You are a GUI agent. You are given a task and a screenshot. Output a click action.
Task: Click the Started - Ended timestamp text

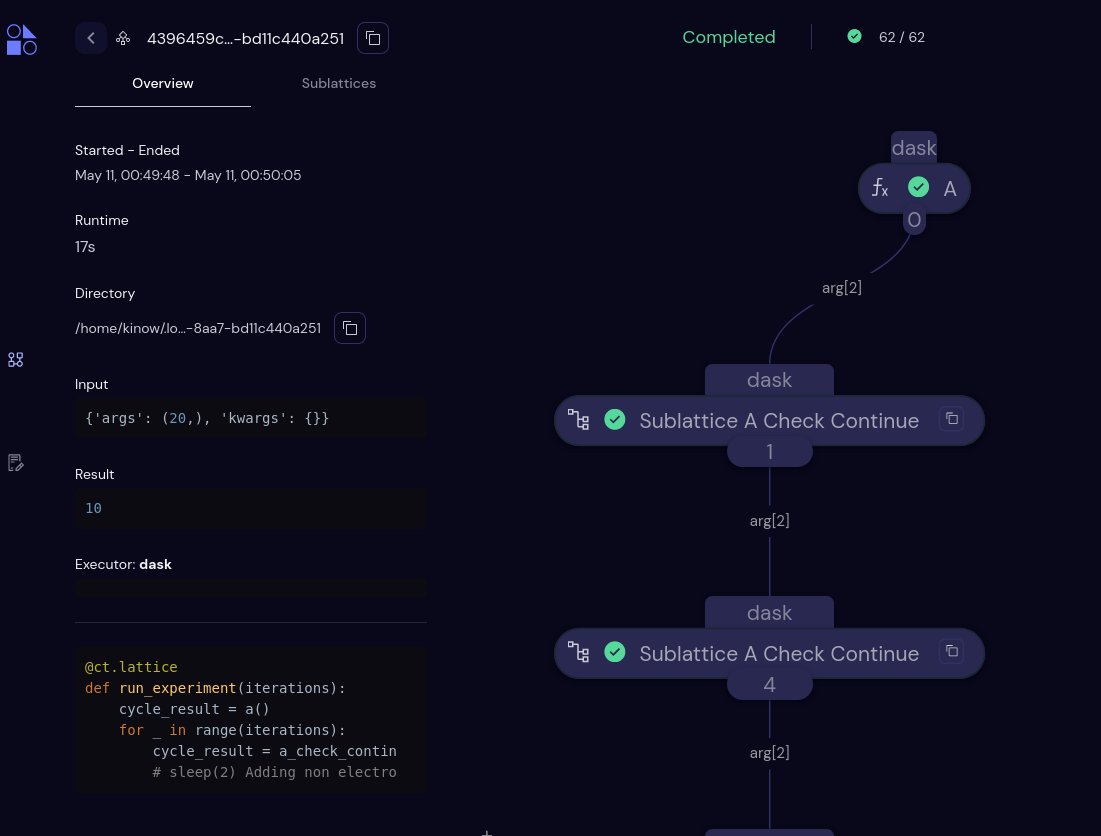[x=188, y=175]
